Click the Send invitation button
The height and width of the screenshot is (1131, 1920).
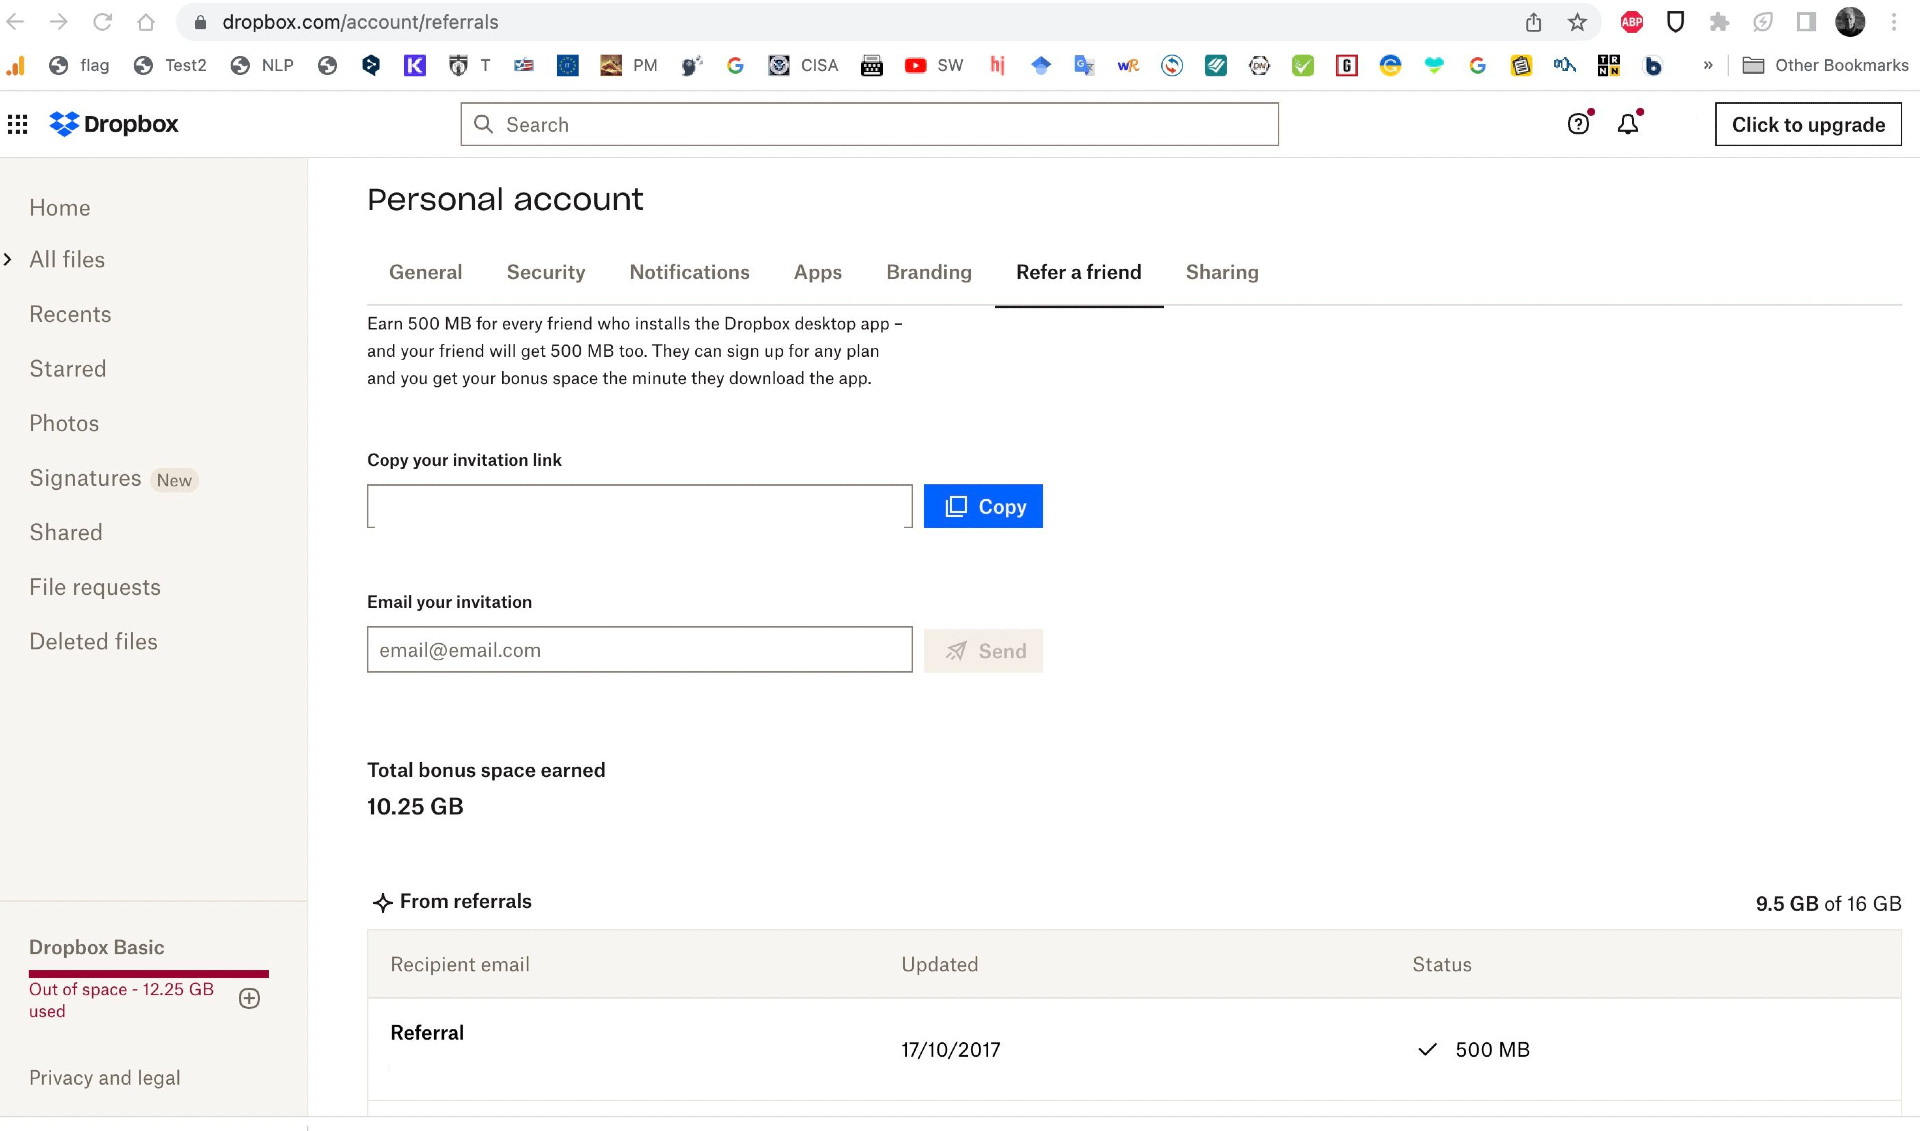tap(983, 651)
